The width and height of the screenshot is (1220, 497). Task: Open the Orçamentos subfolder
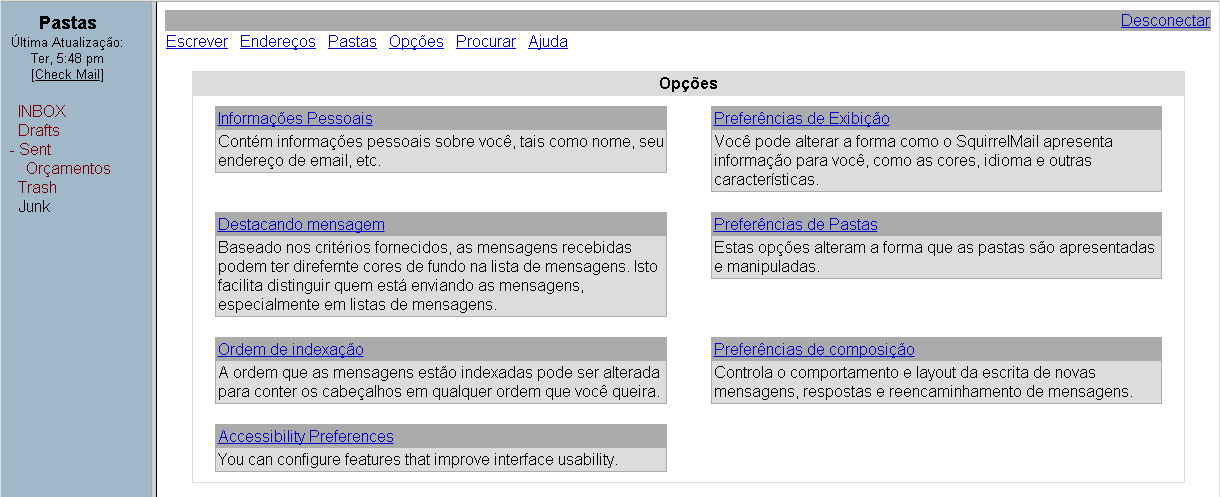click(x=68, y=169)
